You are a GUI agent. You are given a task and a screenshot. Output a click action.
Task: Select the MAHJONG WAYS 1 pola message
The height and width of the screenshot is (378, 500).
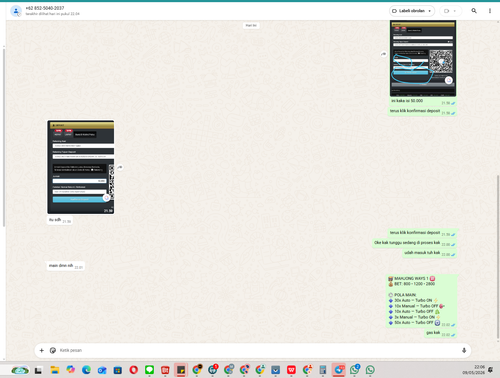421,301
